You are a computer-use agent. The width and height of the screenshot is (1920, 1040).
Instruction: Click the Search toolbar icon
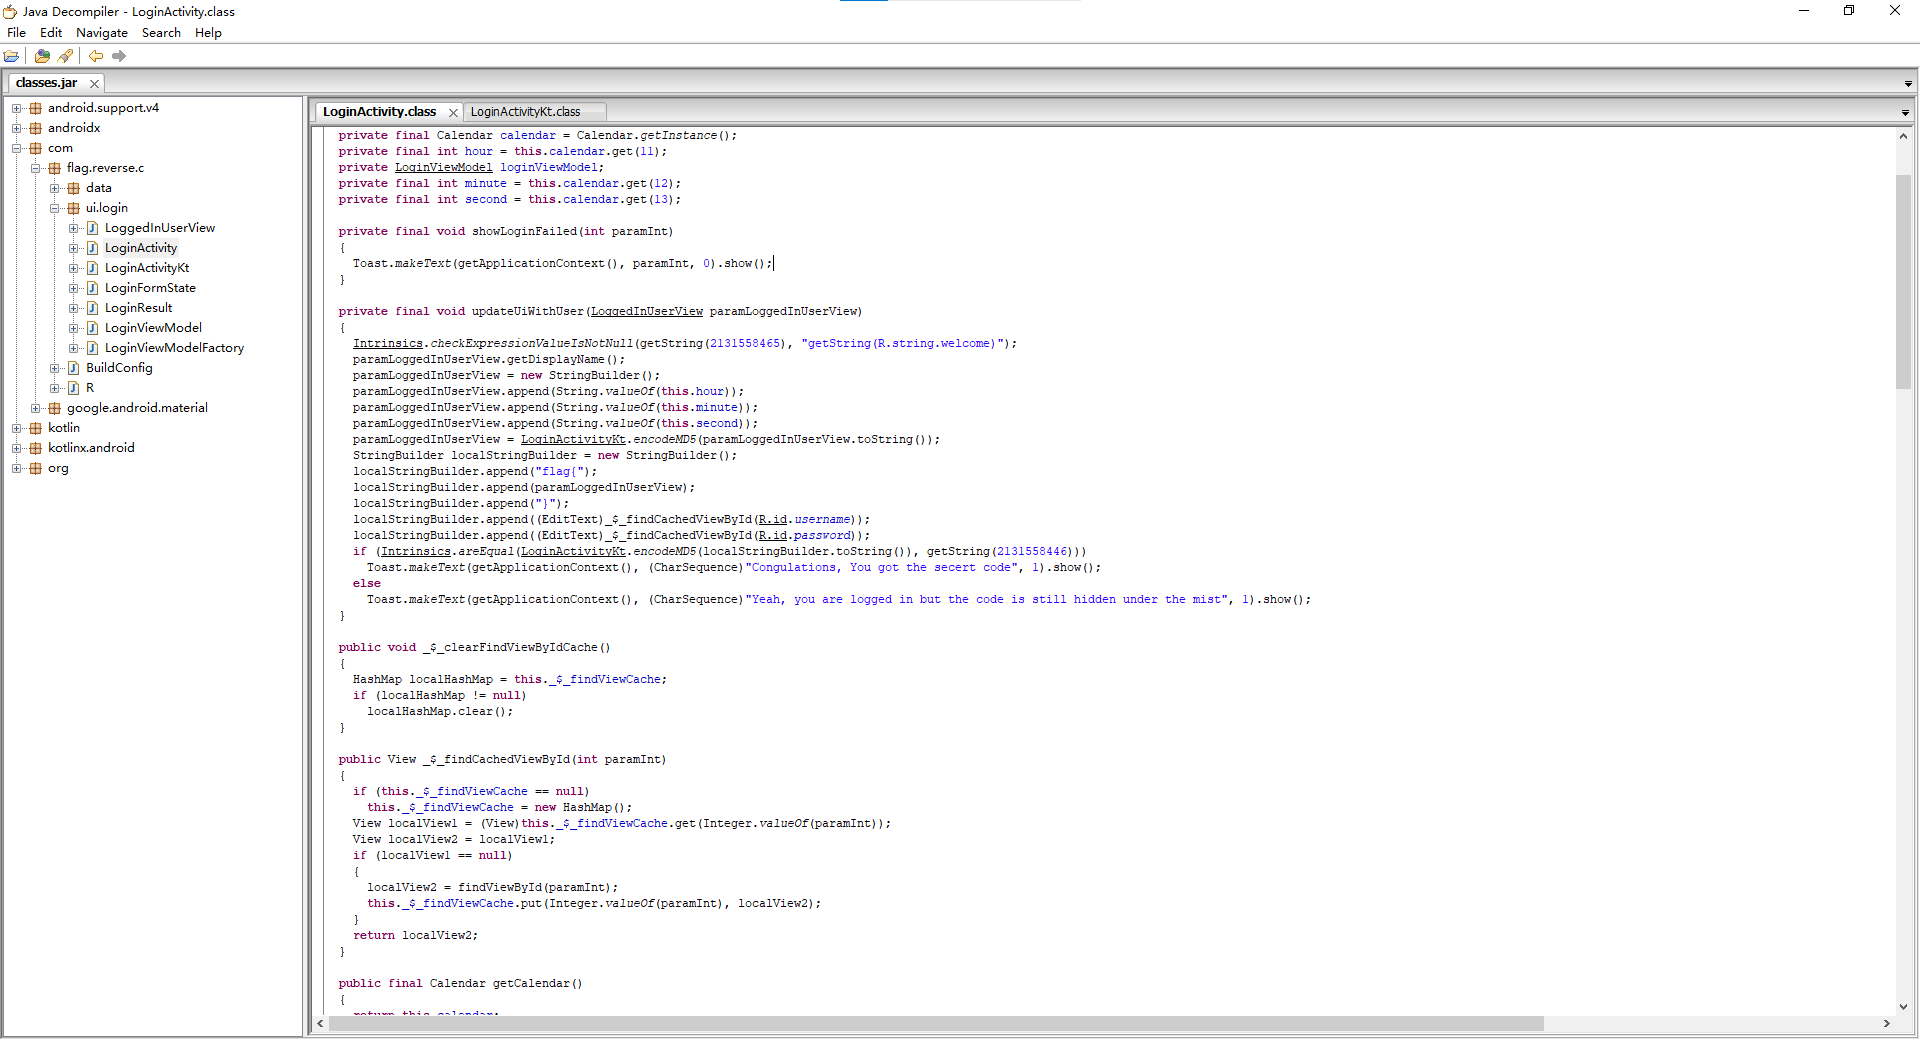tap(66, 56)
